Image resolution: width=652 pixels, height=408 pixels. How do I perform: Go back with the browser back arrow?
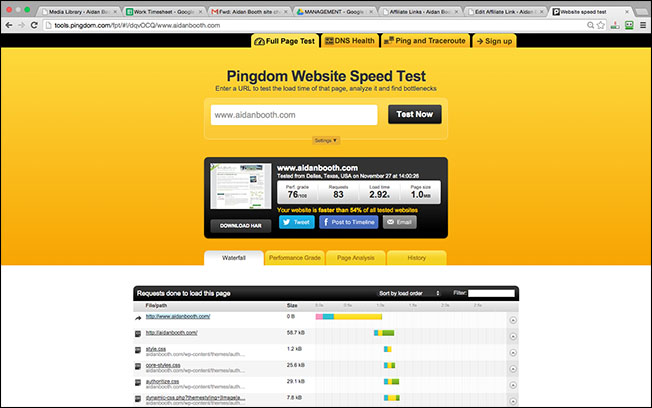click(8, 25)
